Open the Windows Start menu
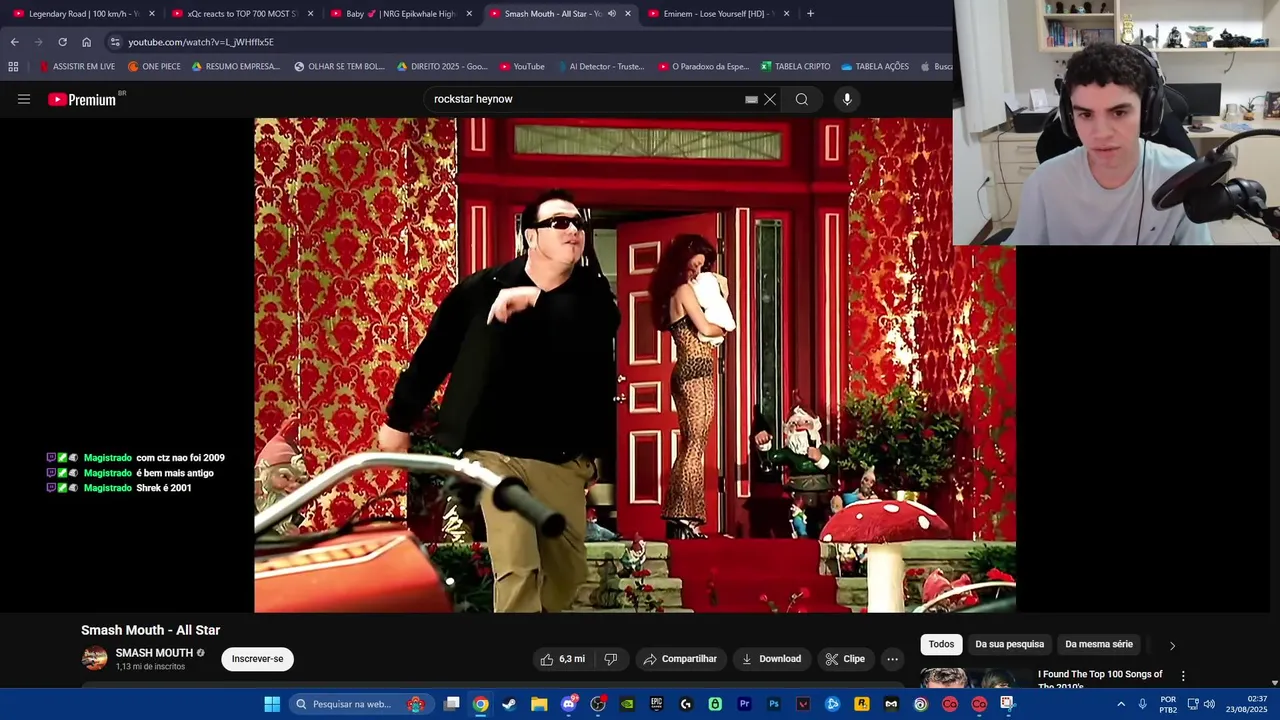Viewport: 1280px width, 720px height. click(271, 704)
